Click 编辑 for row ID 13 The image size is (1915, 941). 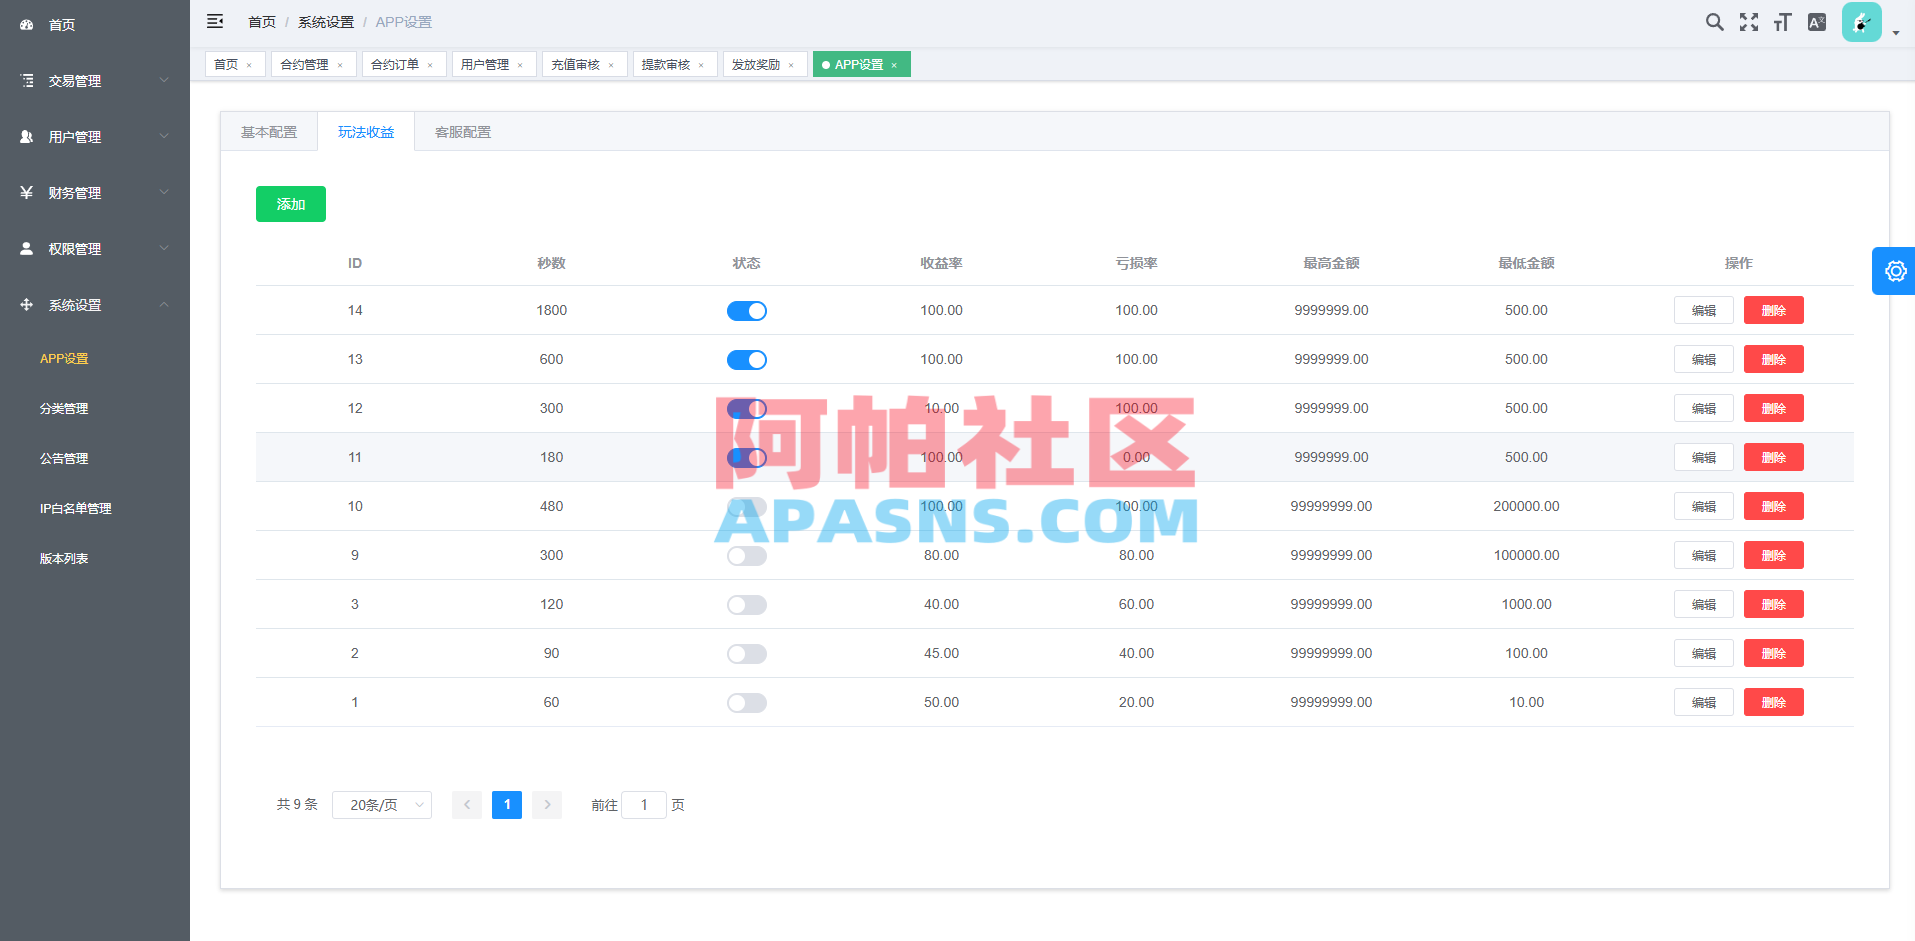[x=1703, y=359]
